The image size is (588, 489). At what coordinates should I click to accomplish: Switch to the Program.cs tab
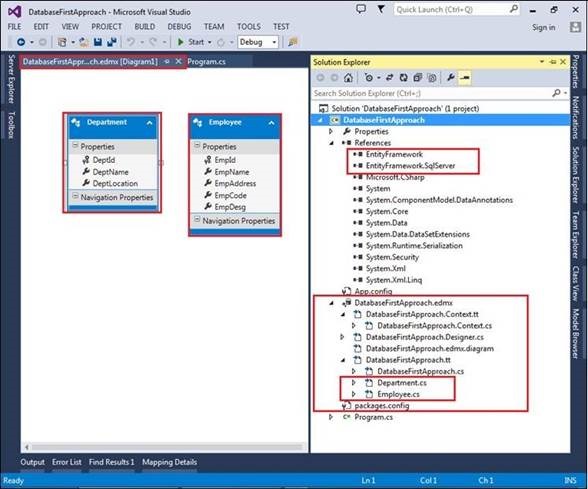(x=206, y=62)
